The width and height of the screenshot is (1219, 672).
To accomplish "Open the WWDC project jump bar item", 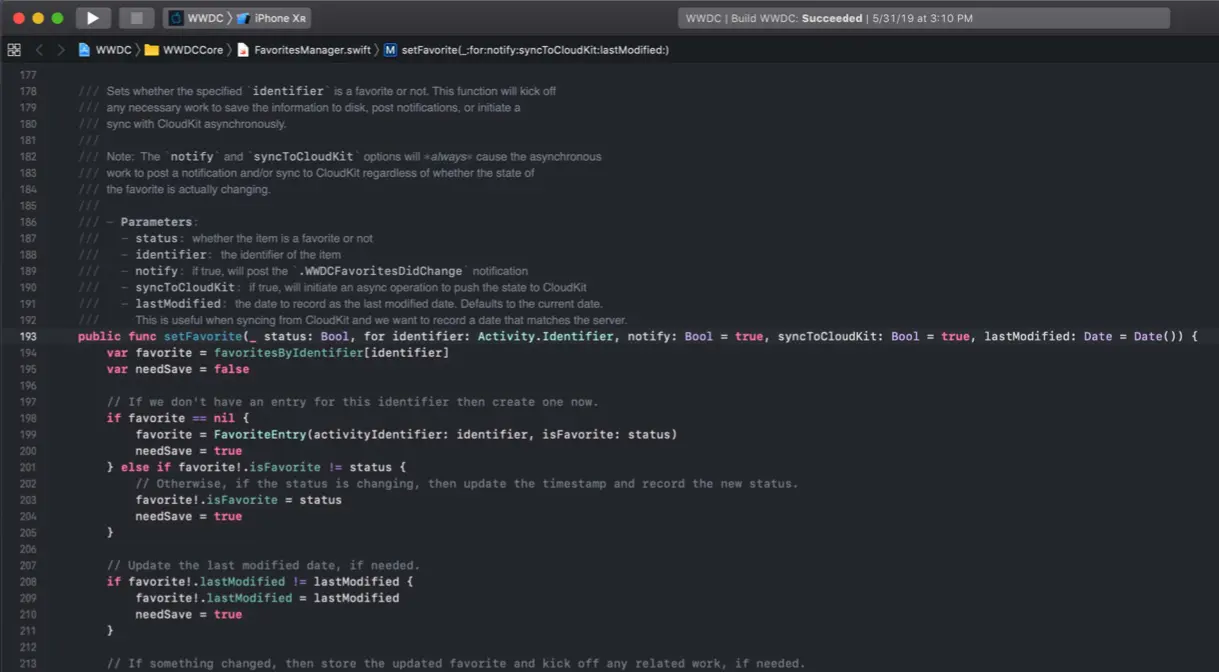I will [x=105, y=49].
